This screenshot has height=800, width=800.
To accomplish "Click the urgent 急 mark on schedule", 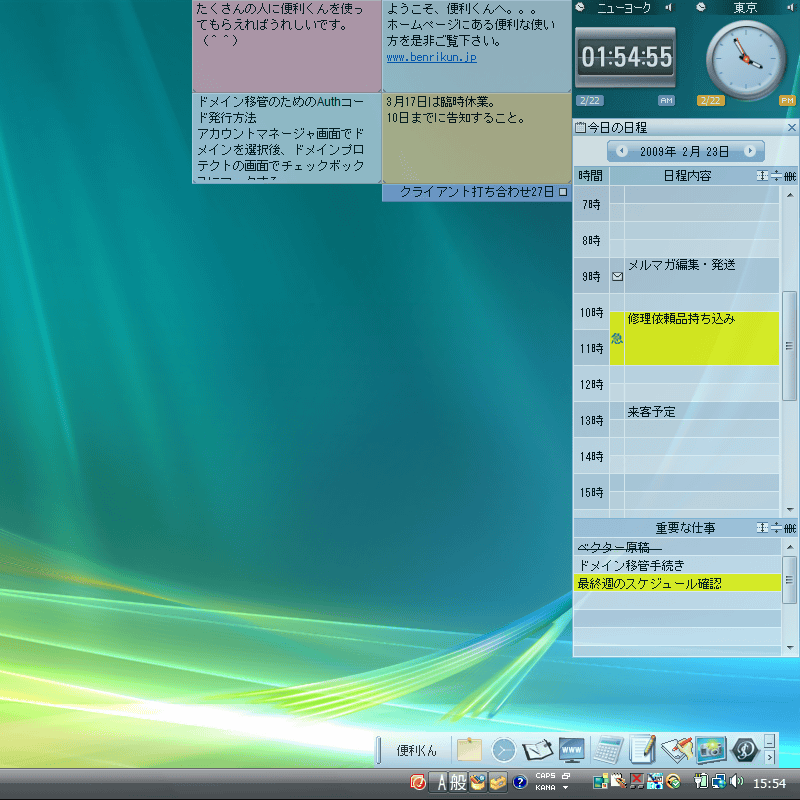I will [617, 338].
